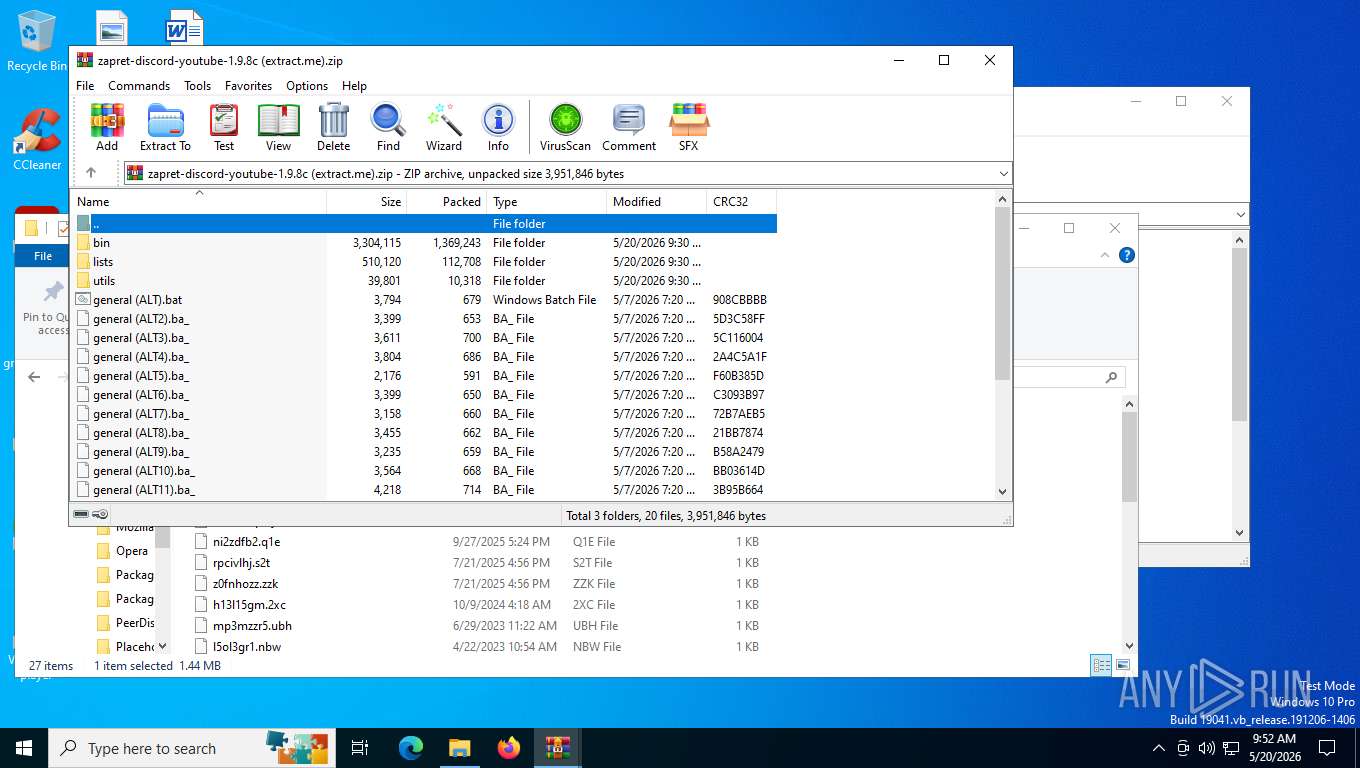Select PeerDis folder in Explorer tree
The height and width of the screenshot is (768, 1360).
pos(134,623)
